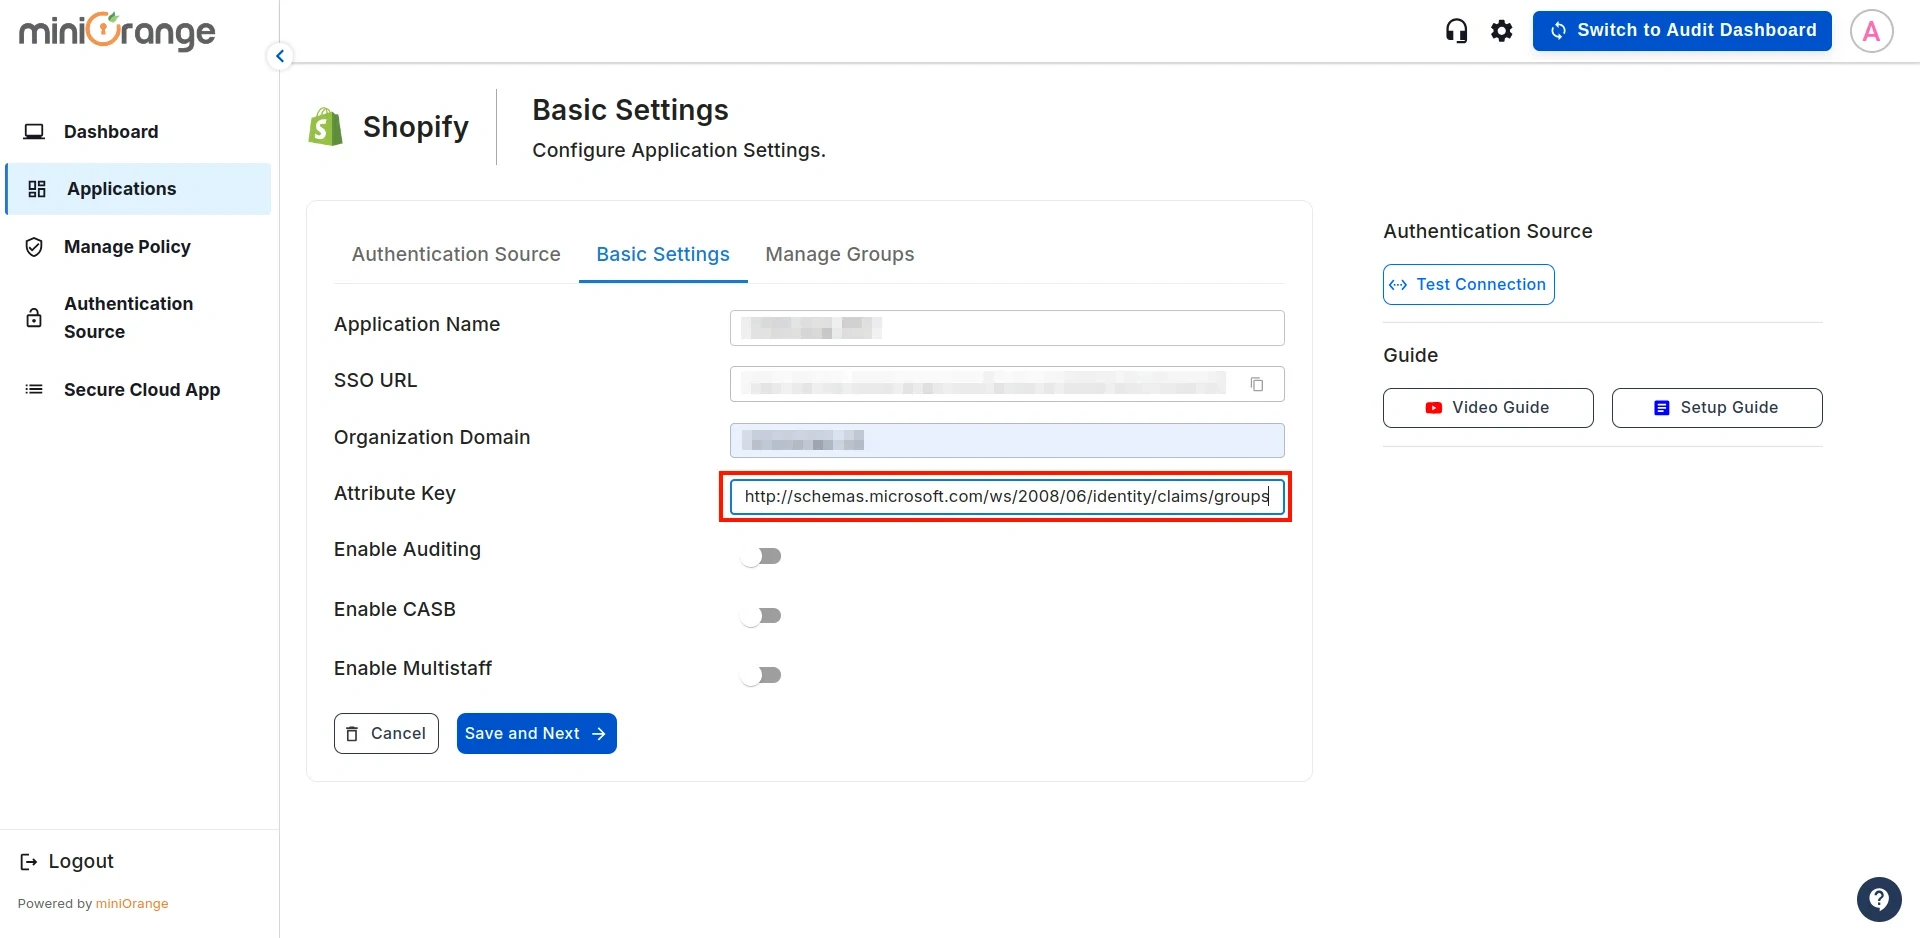The image size is (1920, 938).
Task: Enable the Enable Multistaff switch
Action: (x=762, y=675)
